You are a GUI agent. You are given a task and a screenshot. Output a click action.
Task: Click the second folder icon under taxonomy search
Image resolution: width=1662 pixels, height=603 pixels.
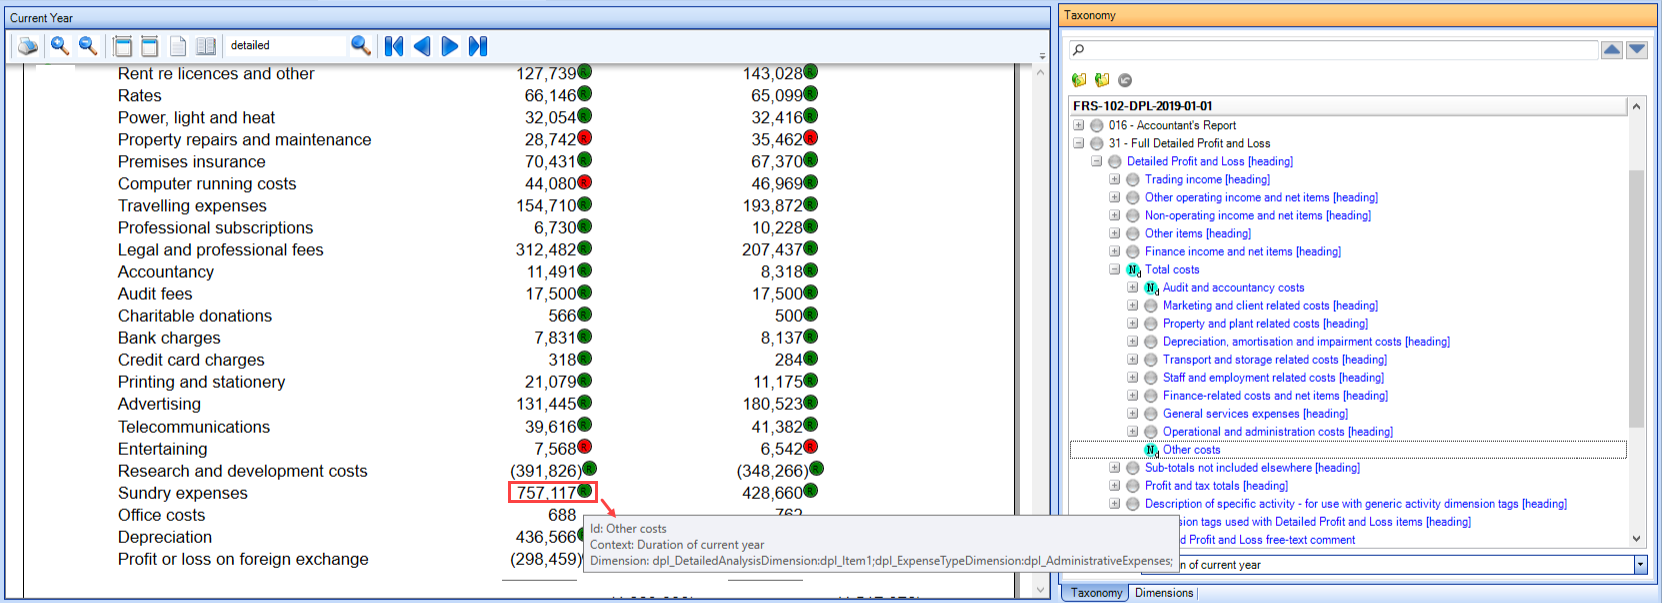pos(1102,80)
